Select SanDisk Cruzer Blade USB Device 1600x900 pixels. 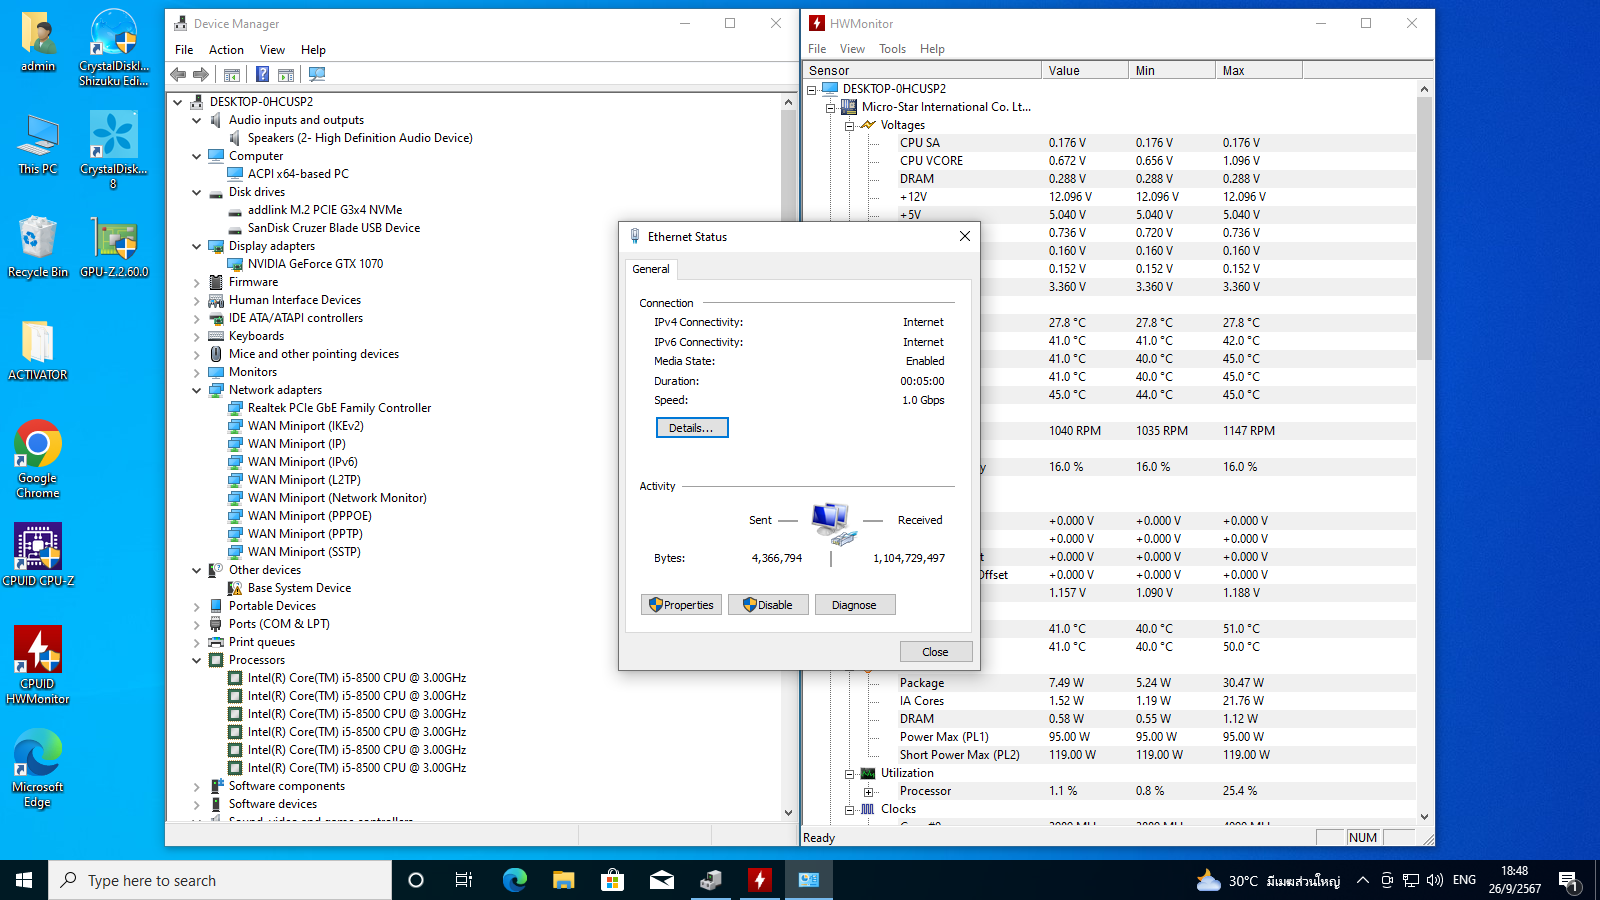pyautogui.click(x=334, y=228)
